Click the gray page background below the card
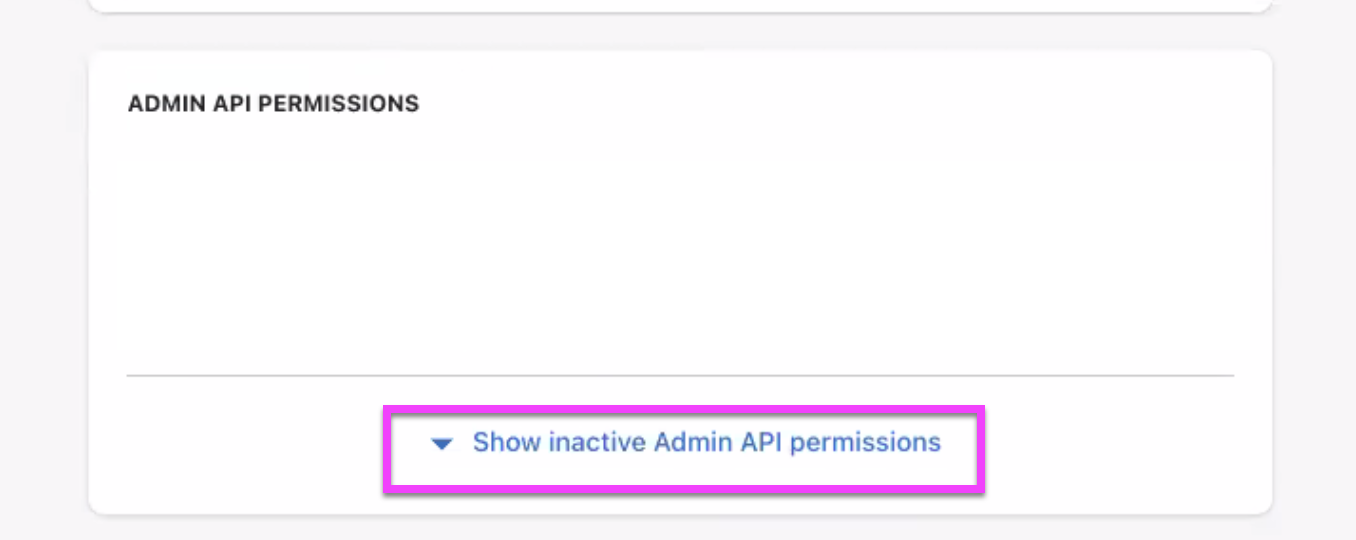Screen dimensions: 1356x540 coord(680,529)
